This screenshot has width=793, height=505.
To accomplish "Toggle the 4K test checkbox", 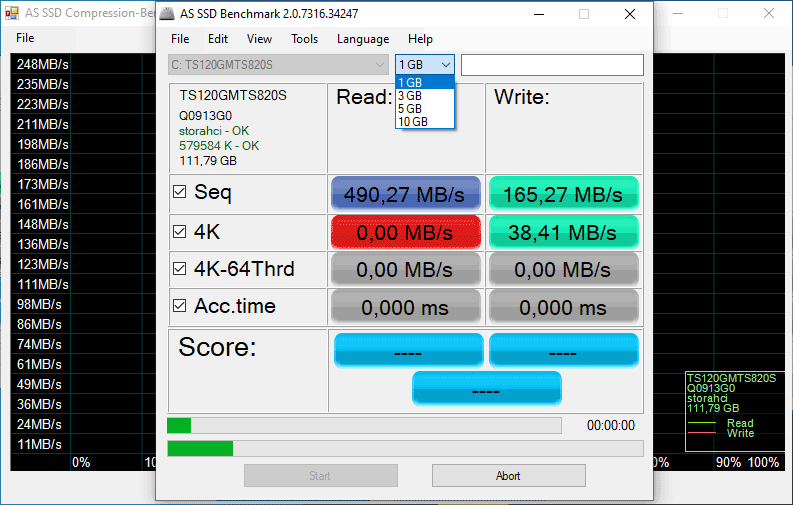I will tap(180, 231).
